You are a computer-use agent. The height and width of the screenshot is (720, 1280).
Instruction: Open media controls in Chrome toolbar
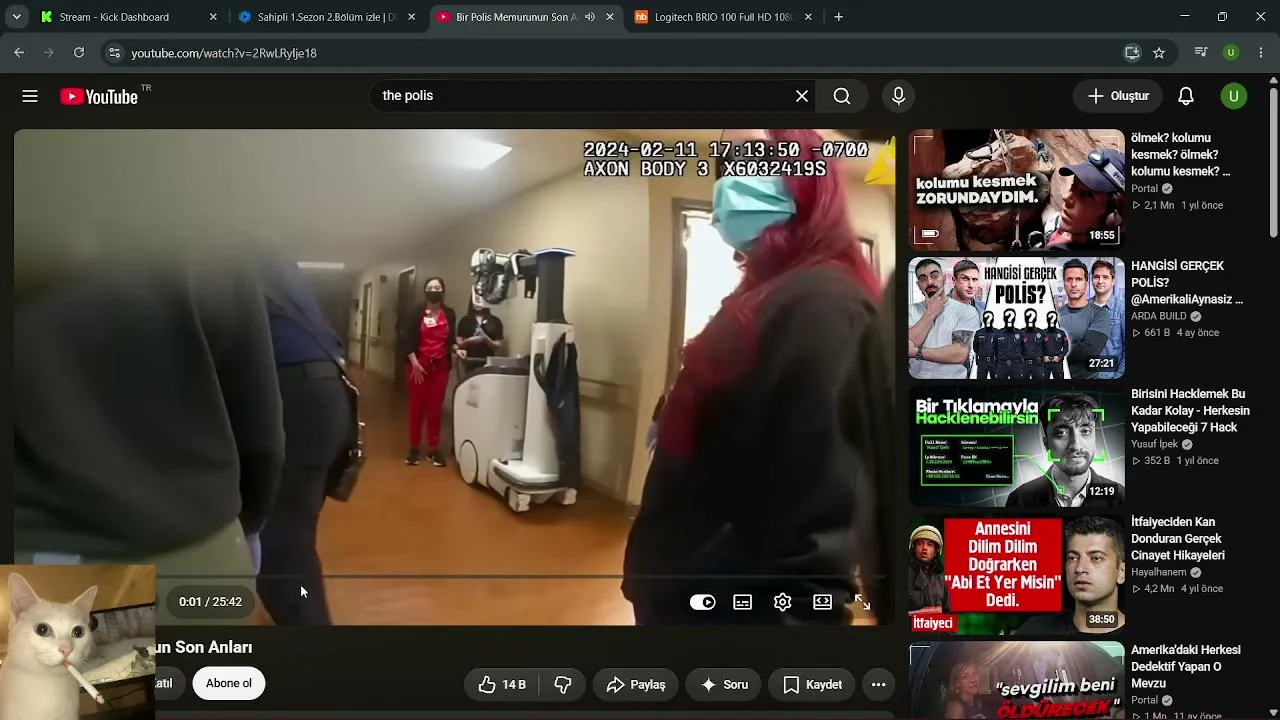click(1201, 53)
